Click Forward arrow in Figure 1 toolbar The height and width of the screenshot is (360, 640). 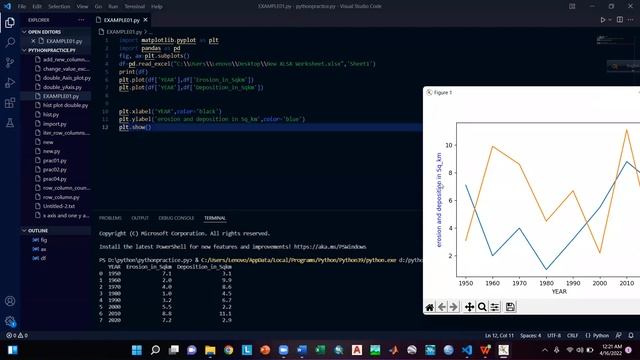point(453,307)
